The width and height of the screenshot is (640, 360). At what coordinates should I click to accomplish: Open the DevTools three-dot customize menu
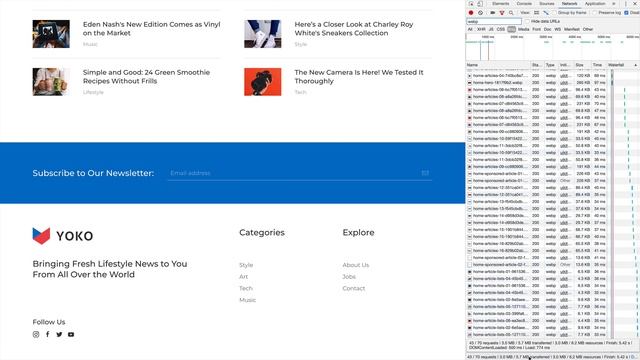point(626,4)
